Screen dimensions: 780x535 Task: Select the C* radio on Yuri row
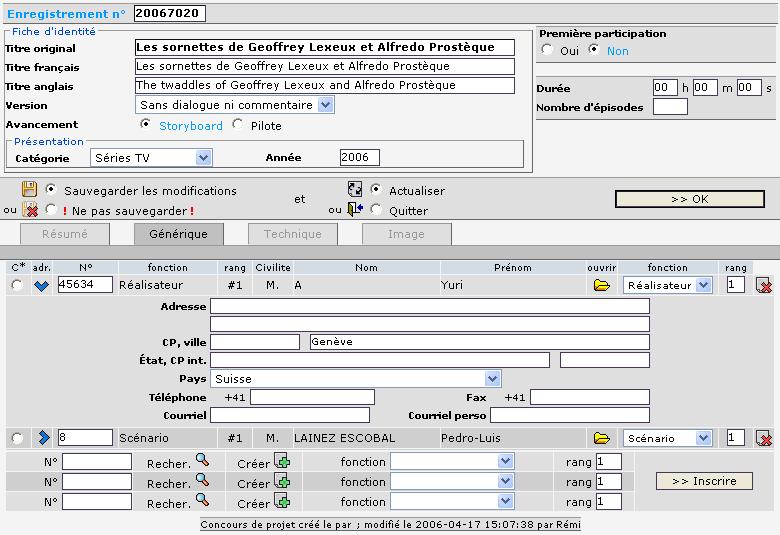(x=17, y=285)
